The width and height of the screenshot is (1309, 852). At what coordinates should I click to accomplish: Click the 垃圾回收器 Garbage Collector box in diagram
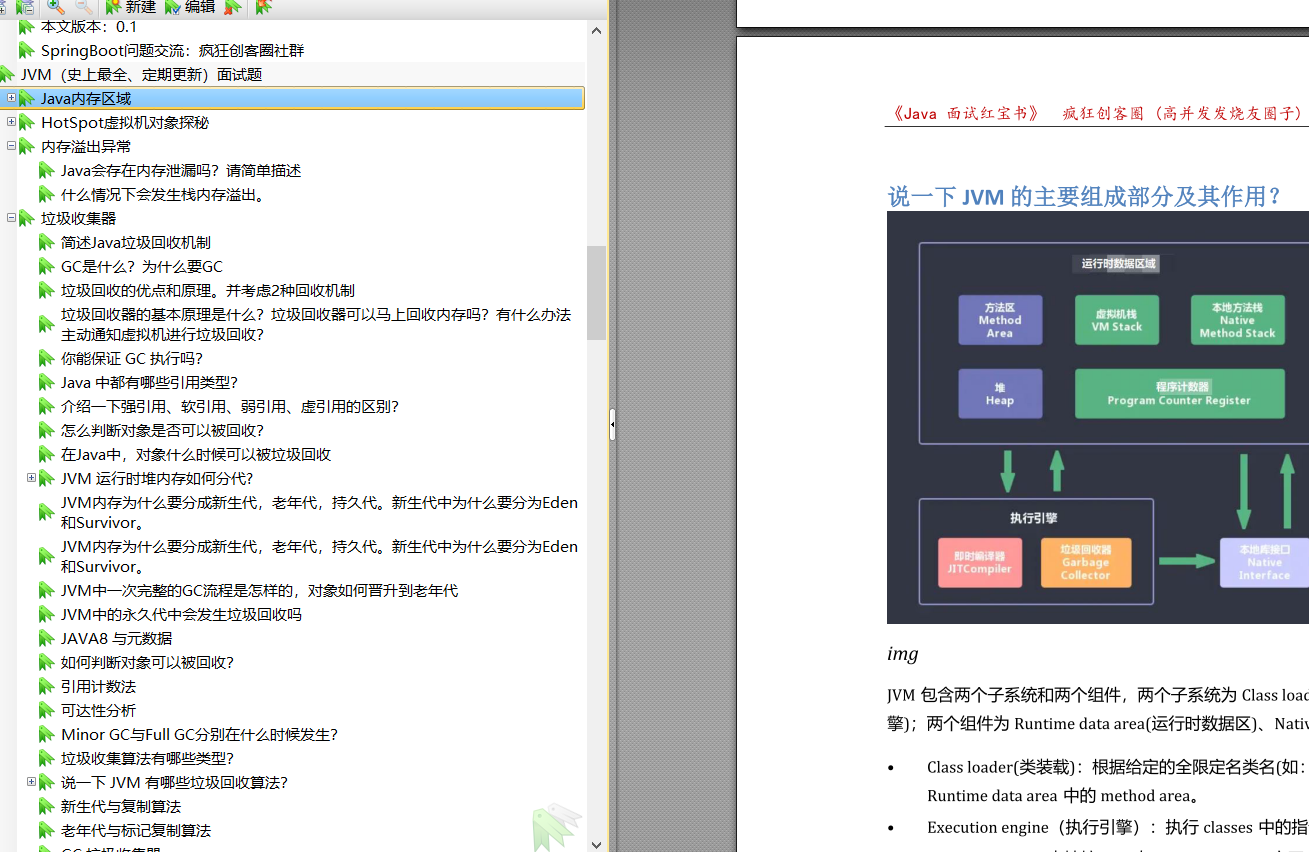[x=1086, y=562]
